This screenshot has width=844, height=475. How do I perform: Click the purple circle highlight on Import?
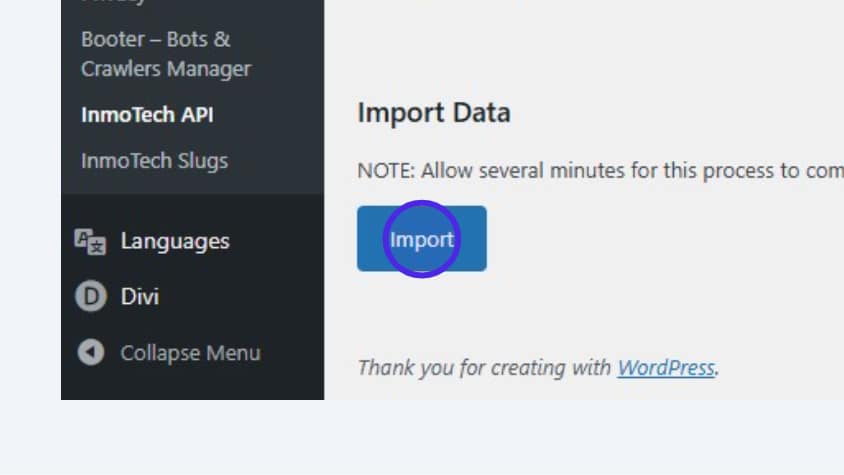click(421, 239)
